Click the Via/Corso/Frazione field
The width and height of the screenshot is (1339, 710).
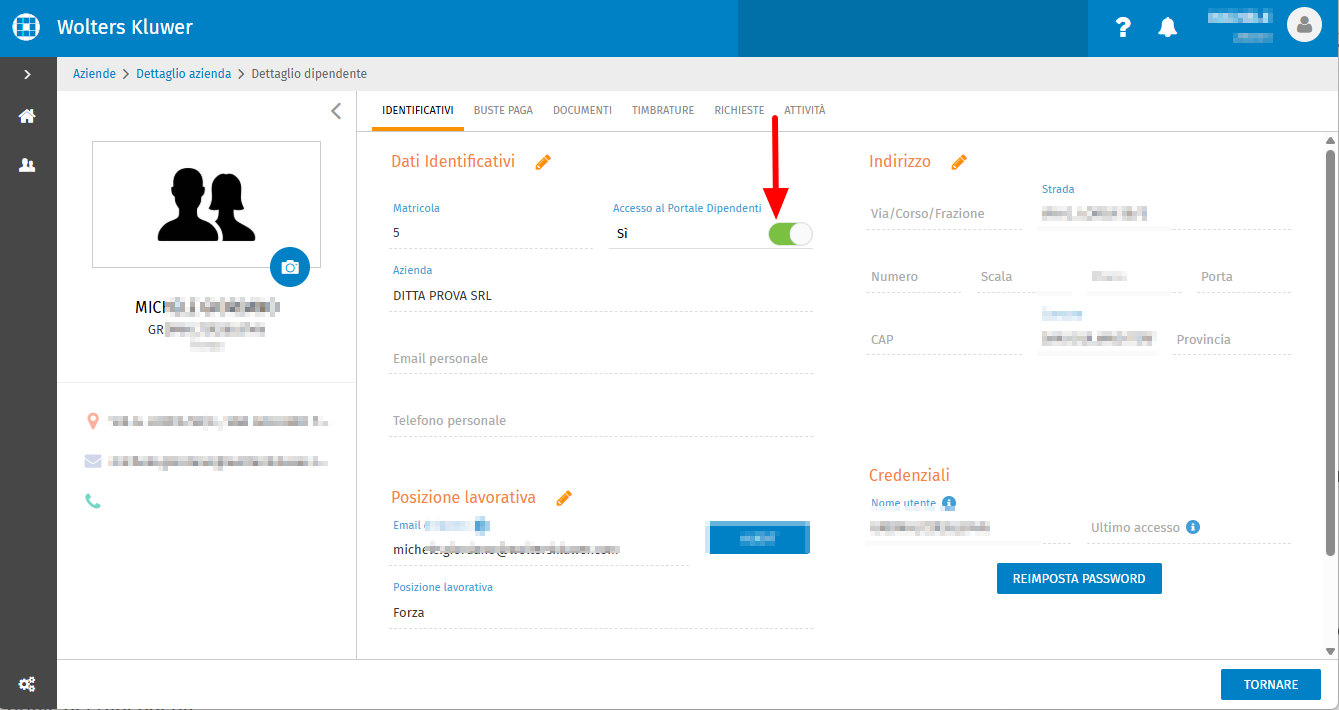[x=945, y=214]
